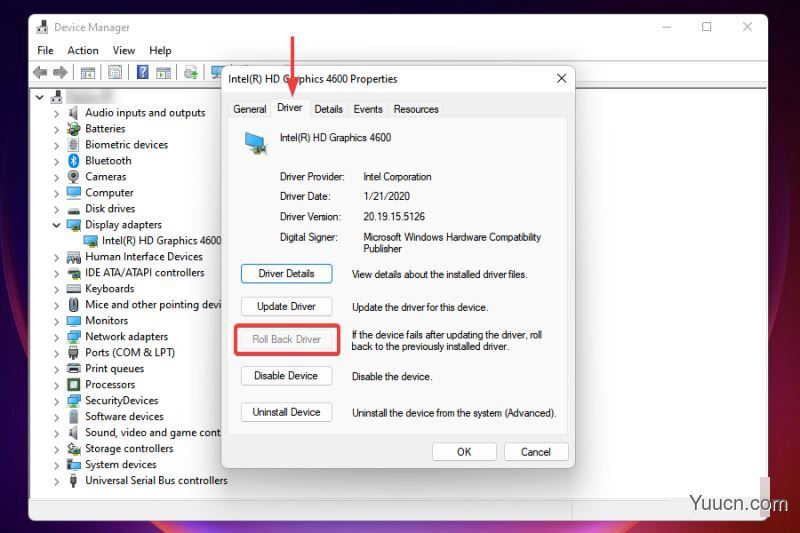Open the Help menu
Viewport: 800px width, 533px height.
tap(160, 50)
